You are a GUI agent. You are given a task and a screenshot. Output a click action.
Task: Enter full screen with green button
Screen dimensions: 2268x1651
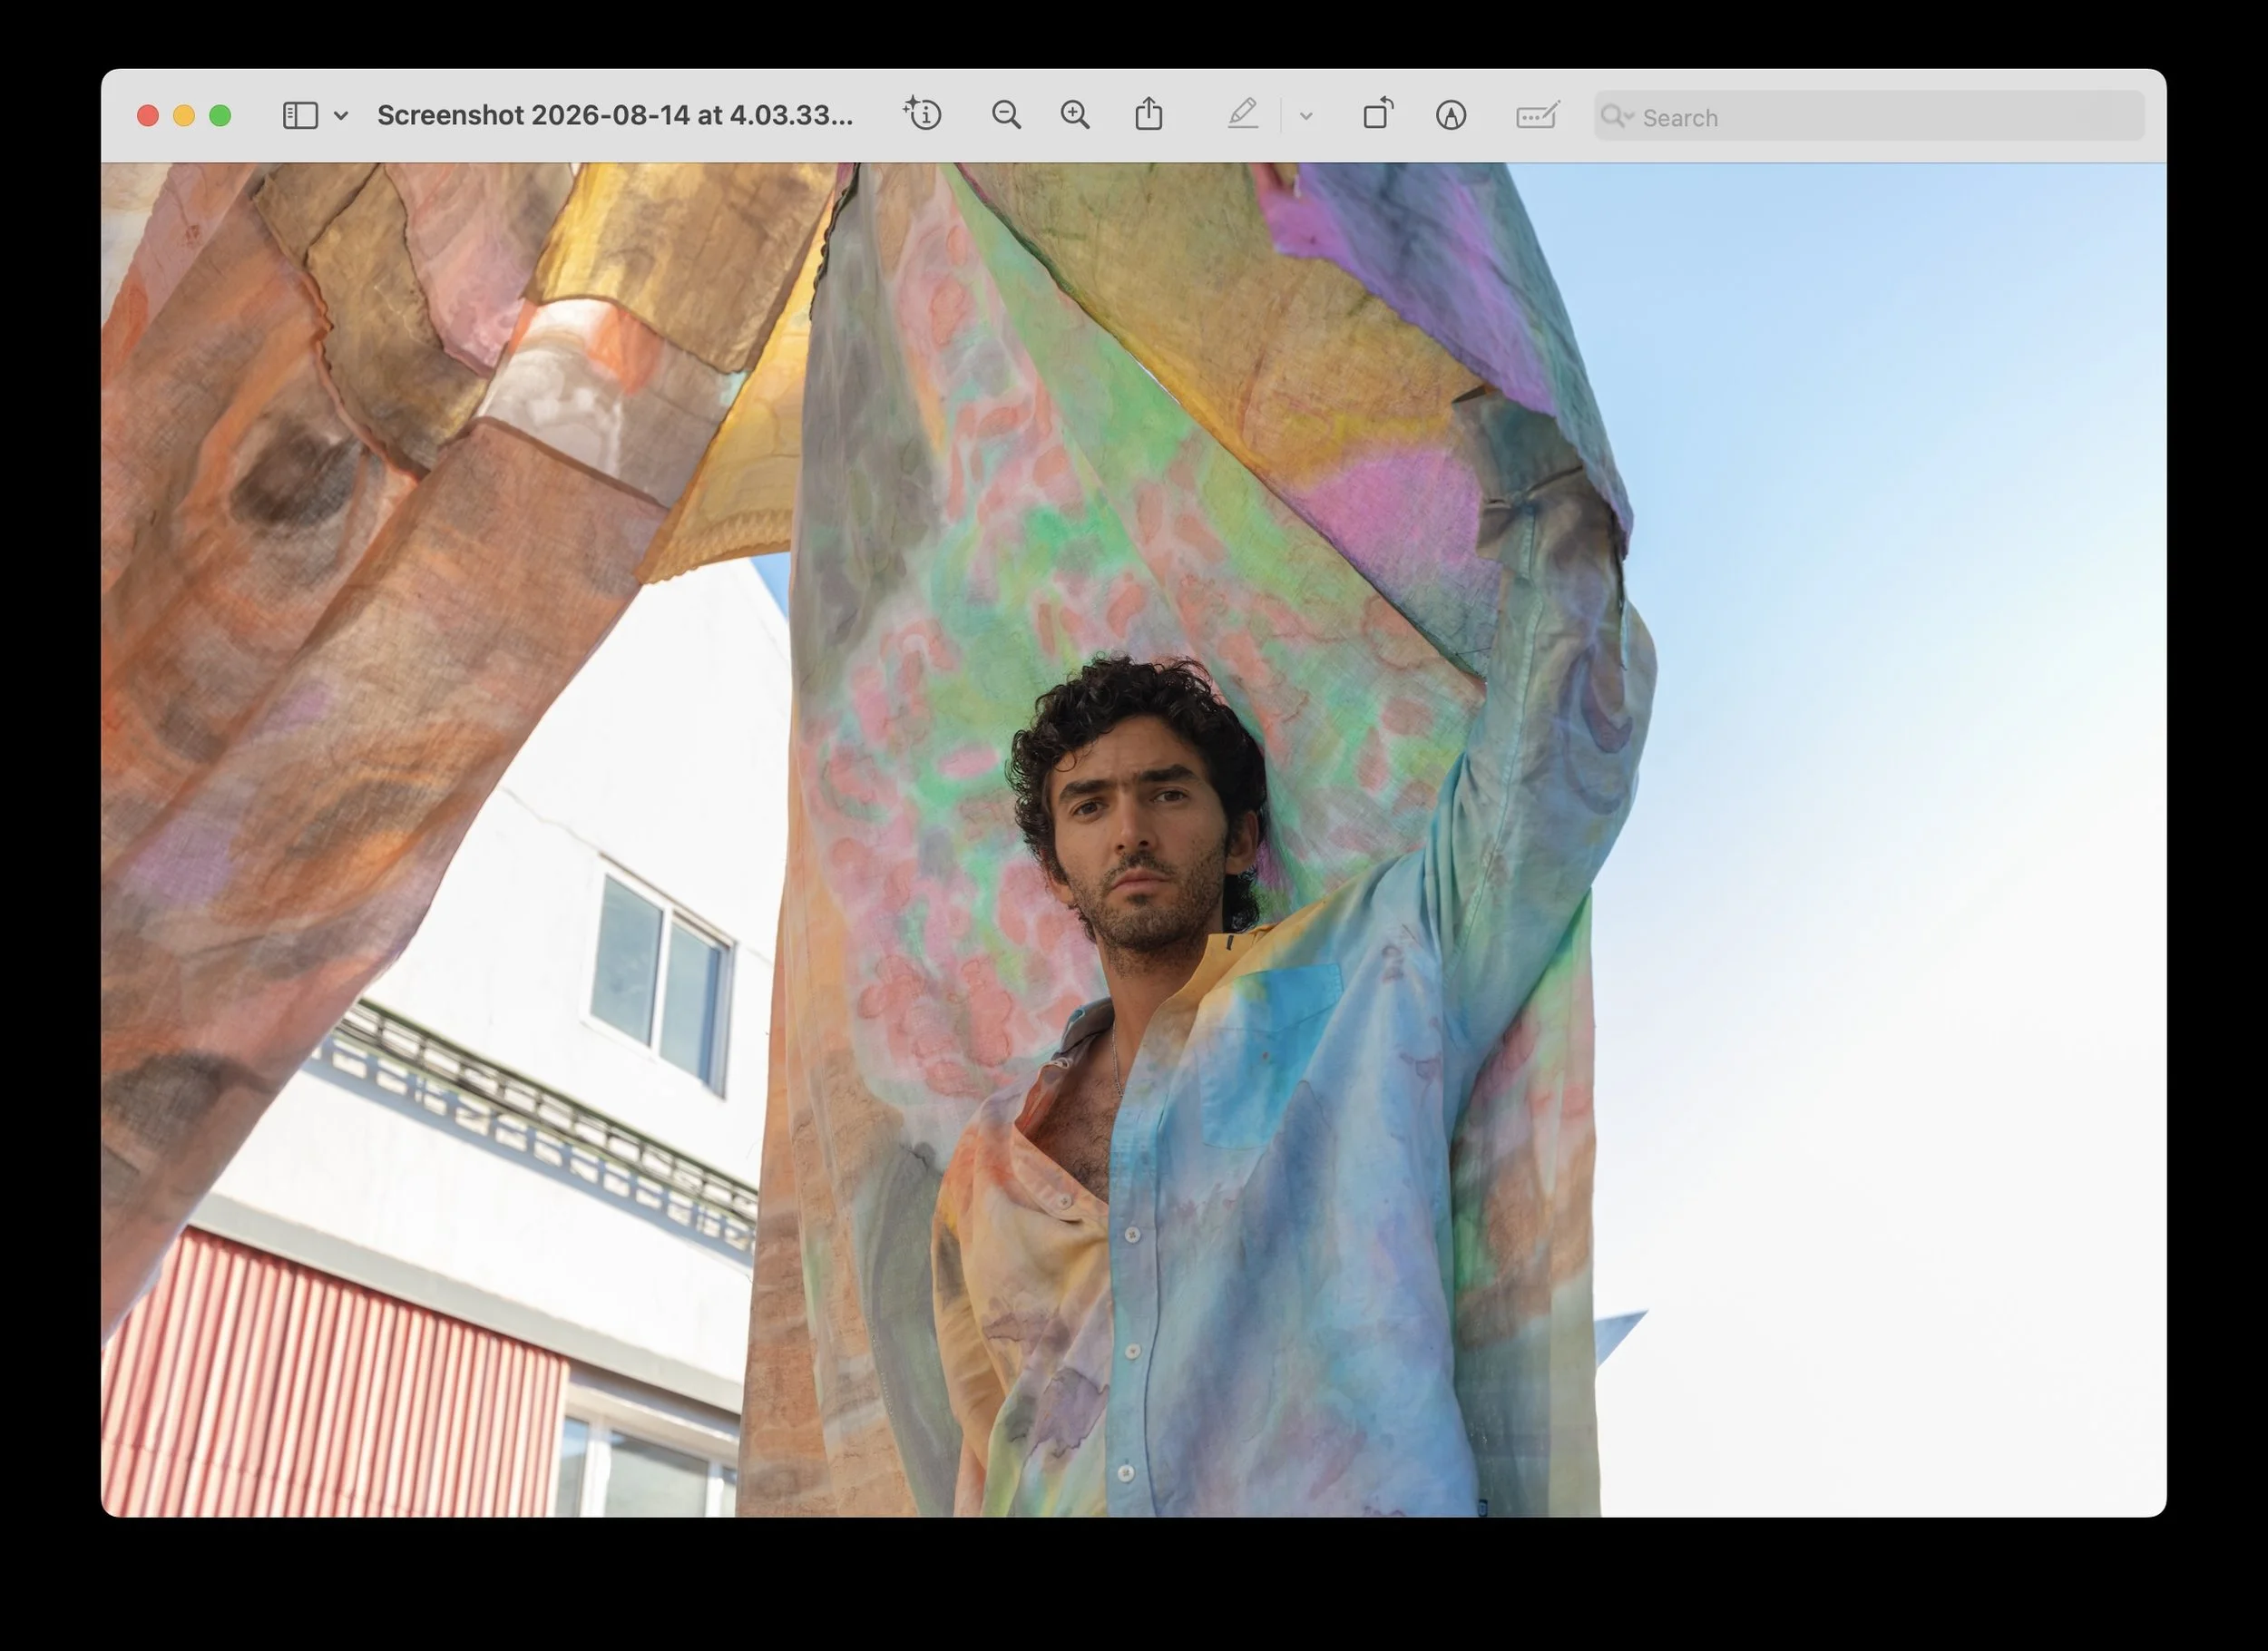[220, 116]
